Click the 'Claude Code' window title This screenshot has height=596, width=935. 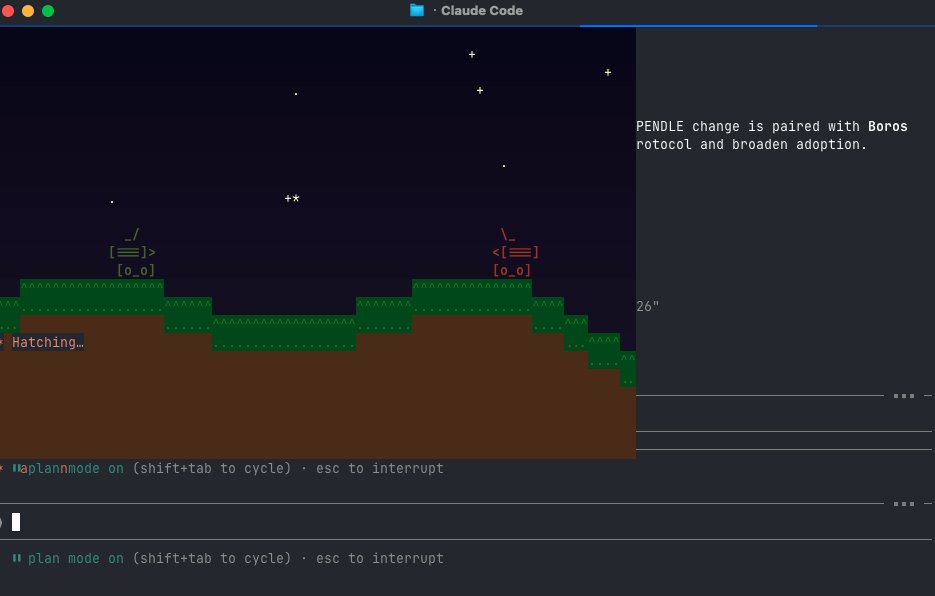click(x=482, y=11)
